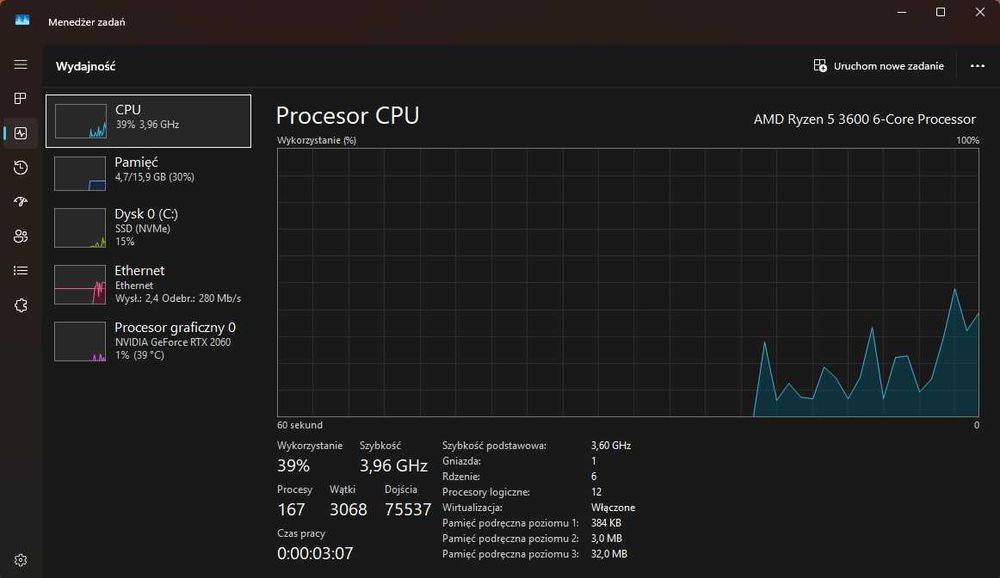Open the Startup apps page icon
This screenshot has height=578, width=1000.
click(20, 202)
